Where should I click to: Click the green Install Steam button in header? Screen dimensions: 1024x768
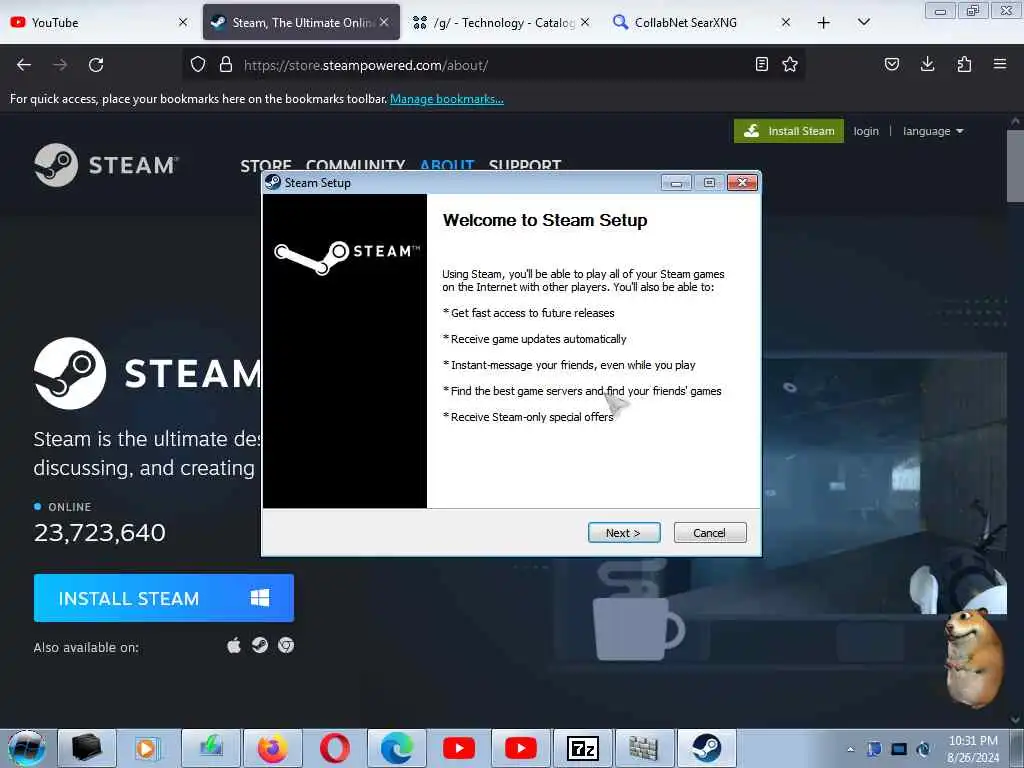tap(789, 131)
